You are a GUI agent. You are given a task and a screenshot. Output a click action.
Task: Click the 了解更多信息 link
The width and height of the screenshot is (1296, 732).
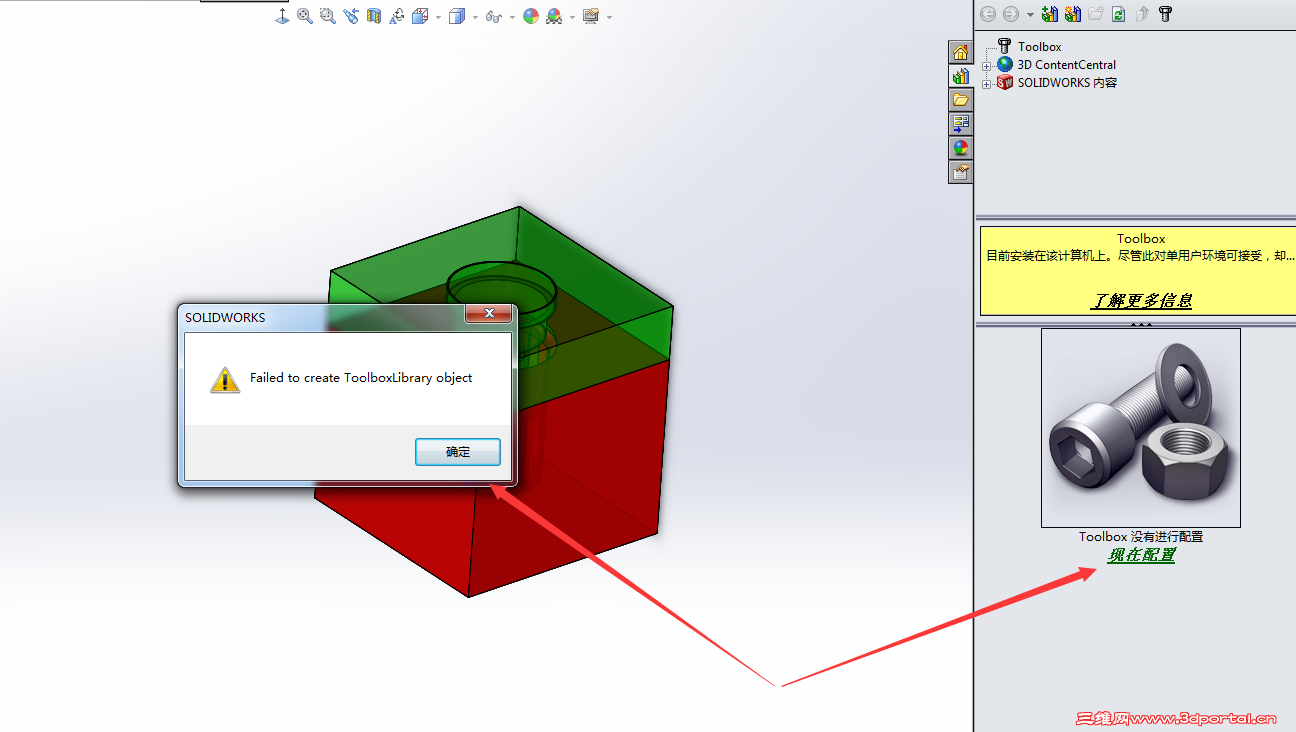point(1141,300)
